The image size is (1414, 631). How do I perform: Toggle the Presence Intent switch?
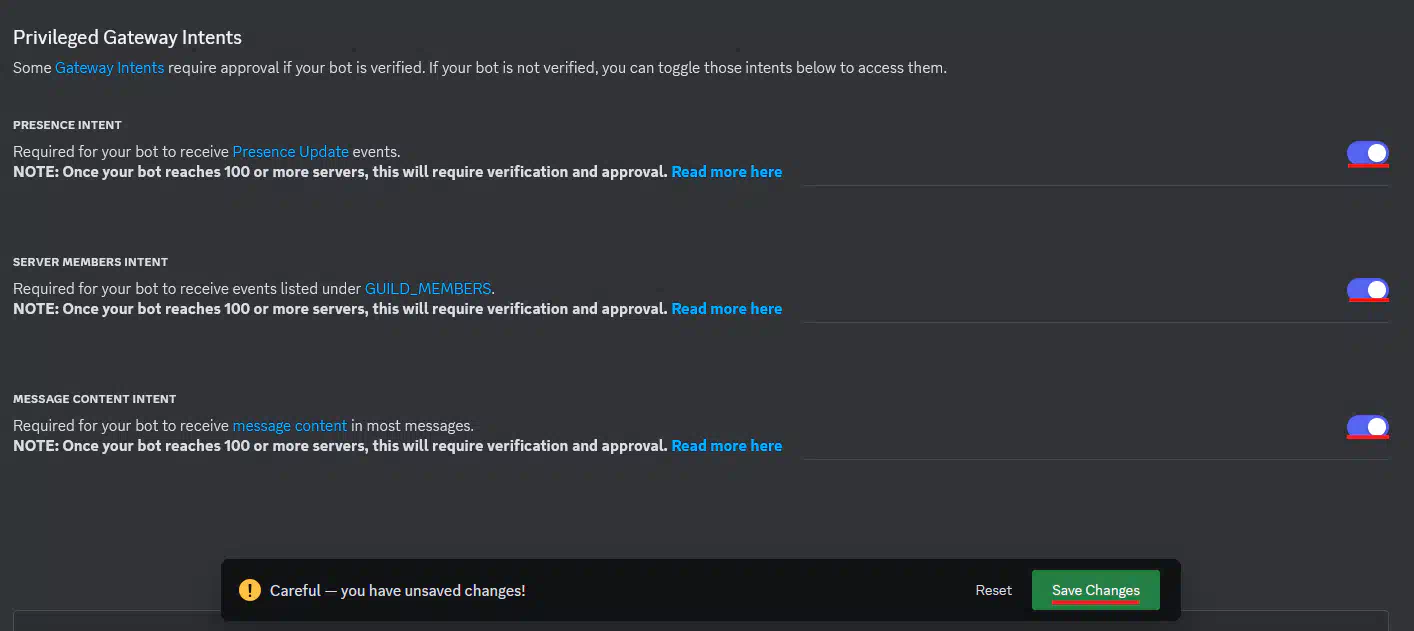click(x=1367, y=152)
